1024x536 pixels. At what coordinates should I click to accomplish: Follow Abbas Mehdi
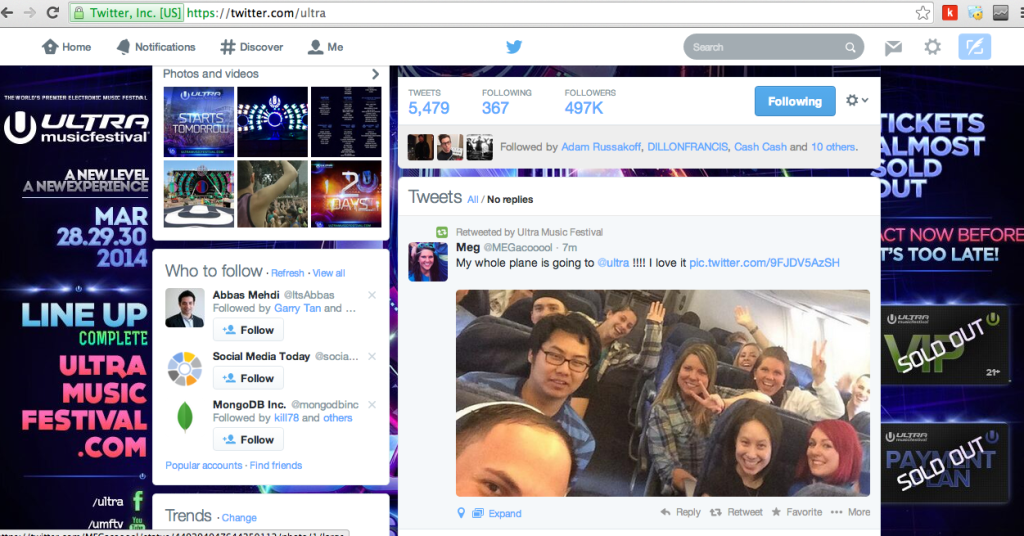pyautogui.click(x=248, y=330)
